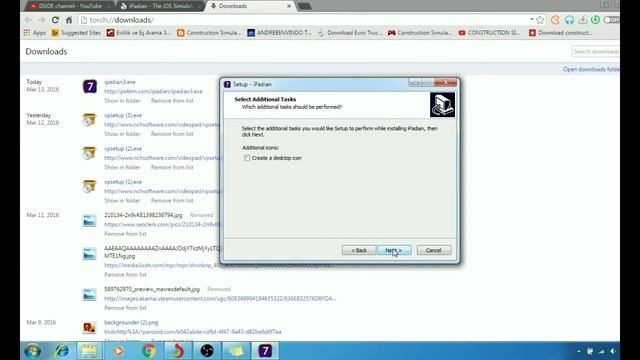Select iPadian setup in the taskbar
Image resolution: width=640 pixels, height=360 pixels.
pyautogui.click(x=265, y=351)
